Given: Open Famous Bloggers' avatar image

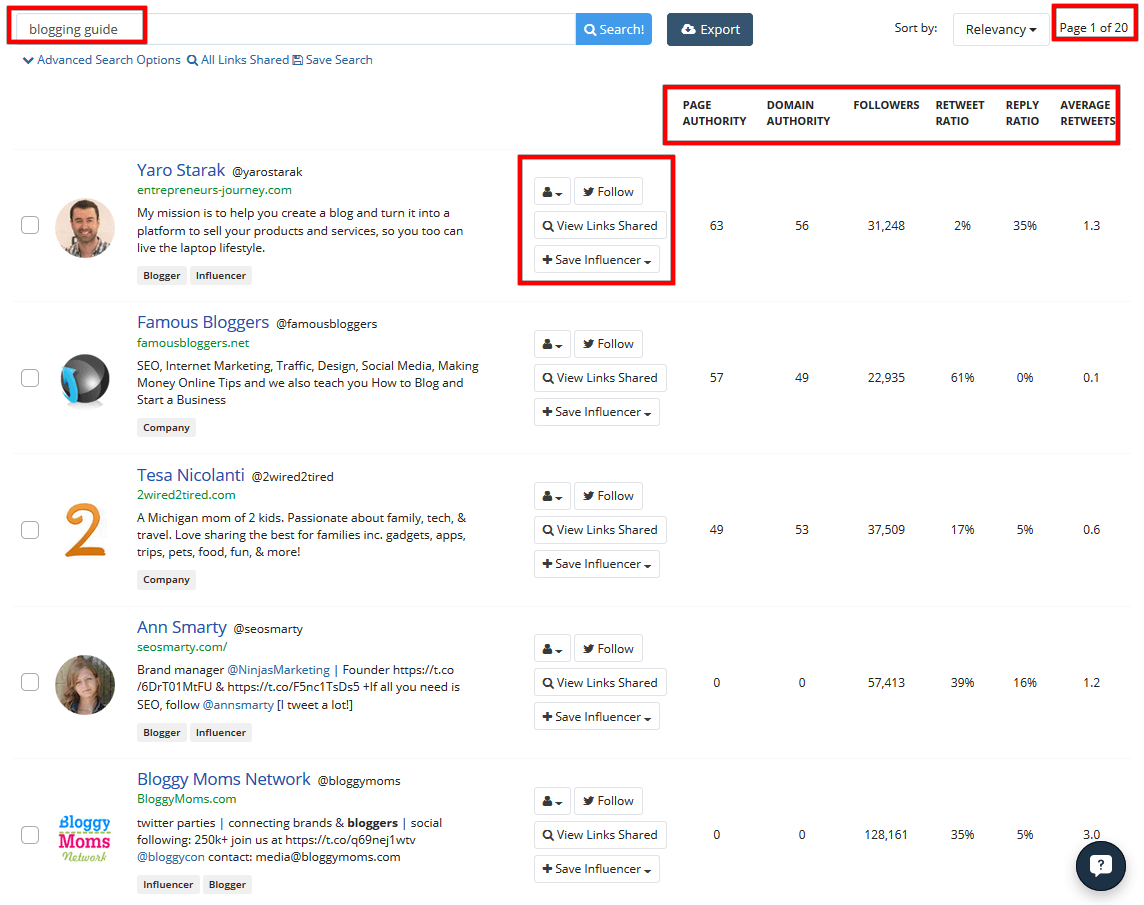Looking at the screenshot, I should pyautogui.click(x=85, y=380).
